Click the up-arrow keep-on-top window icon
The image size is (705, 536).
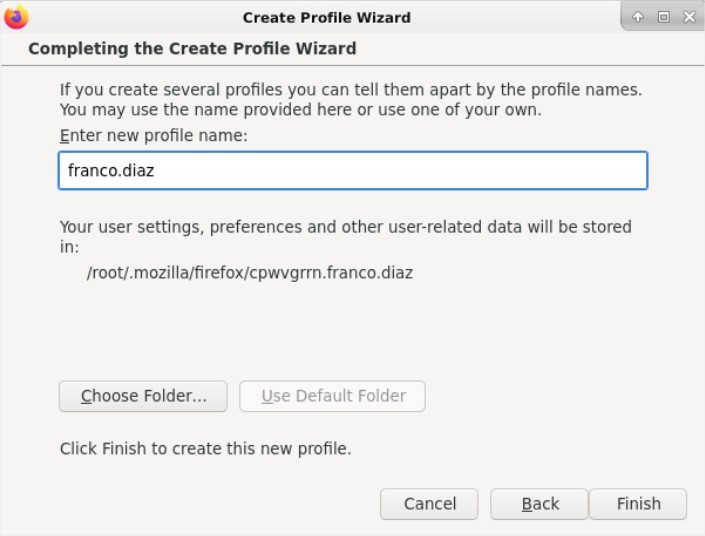(x=638, y=17)
